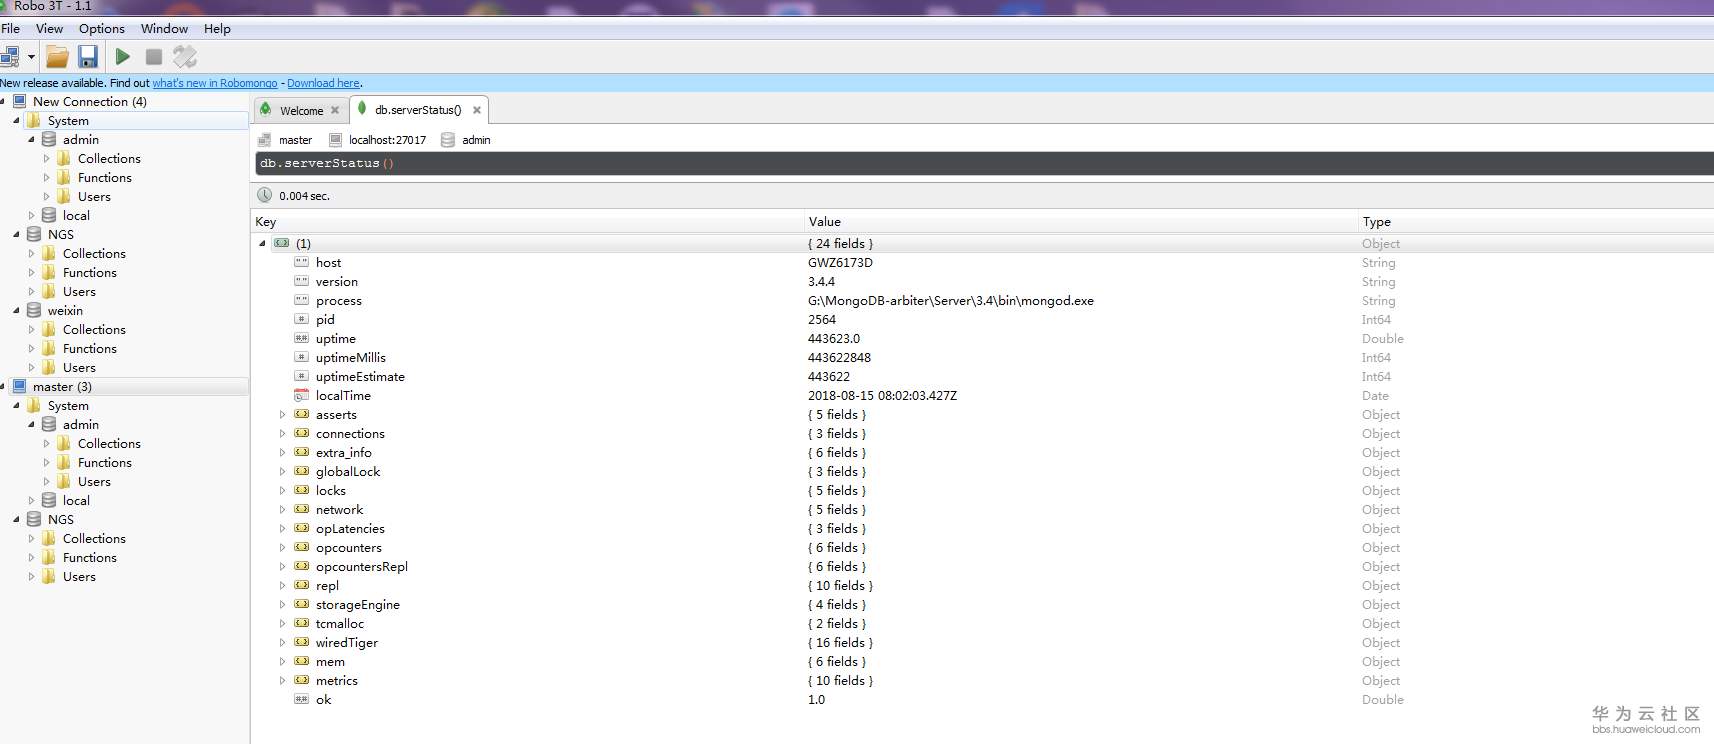This screenshot has height=744, width=1714.
Task: Open the View menu
Action: pos(49,28)
